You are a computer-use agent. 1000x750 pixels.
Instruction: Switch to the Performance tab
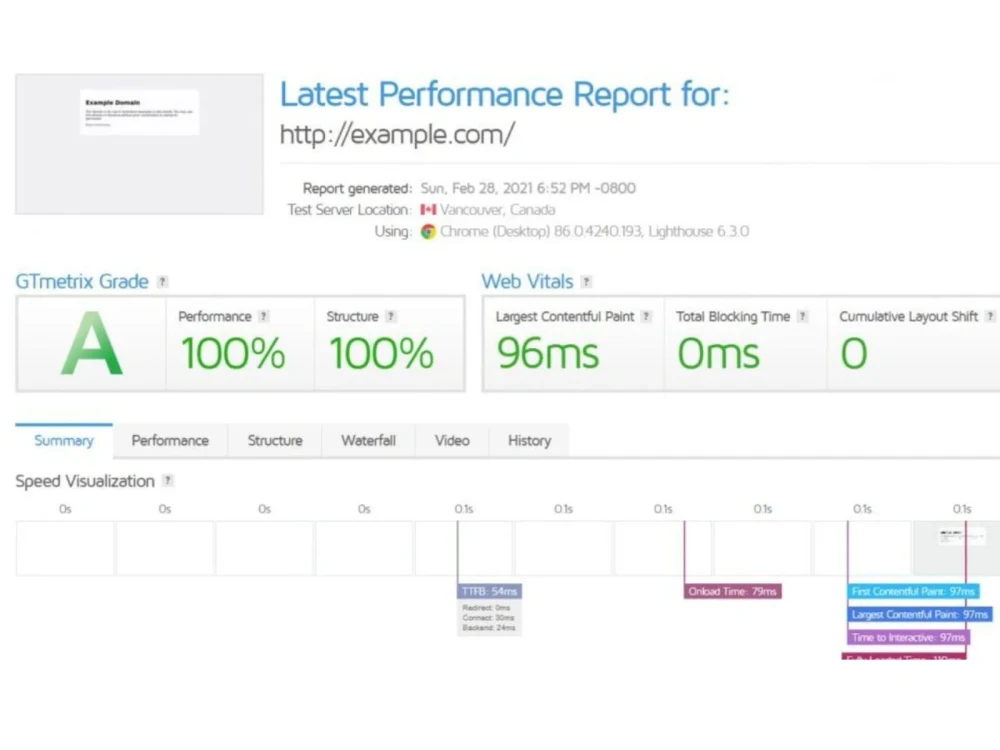pos(170,441)
